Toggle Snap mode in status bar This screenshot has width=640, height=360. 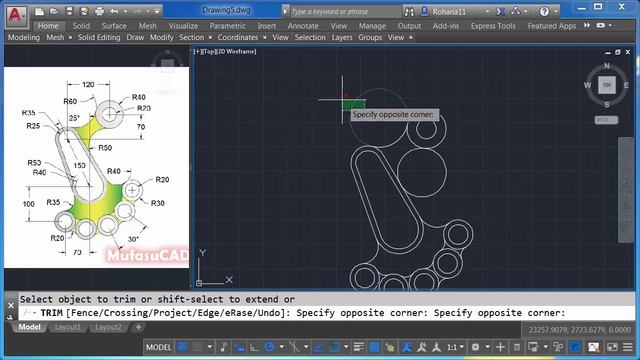(197, 347)
